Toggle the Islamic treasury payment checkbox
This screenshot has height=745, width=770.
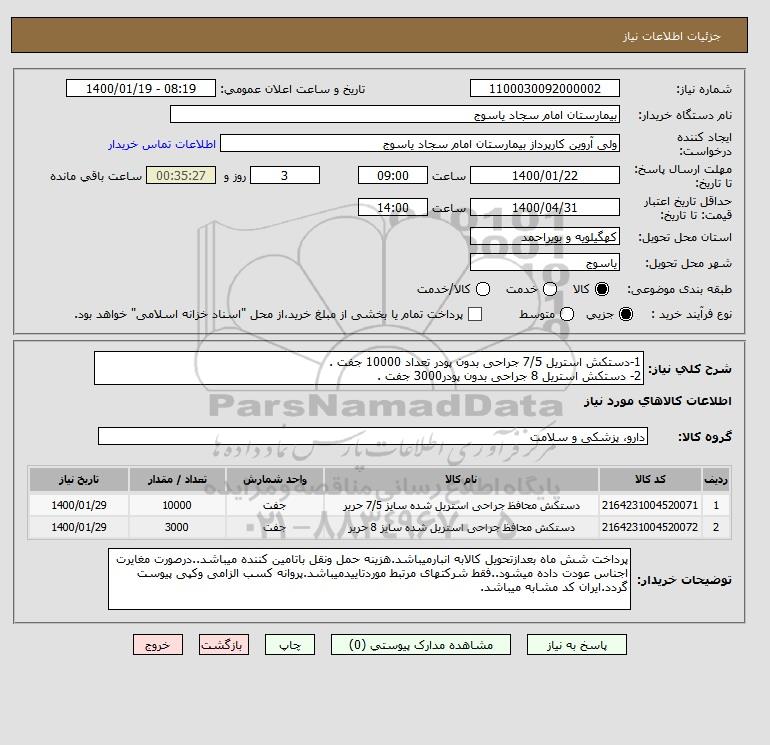[475, 314]
